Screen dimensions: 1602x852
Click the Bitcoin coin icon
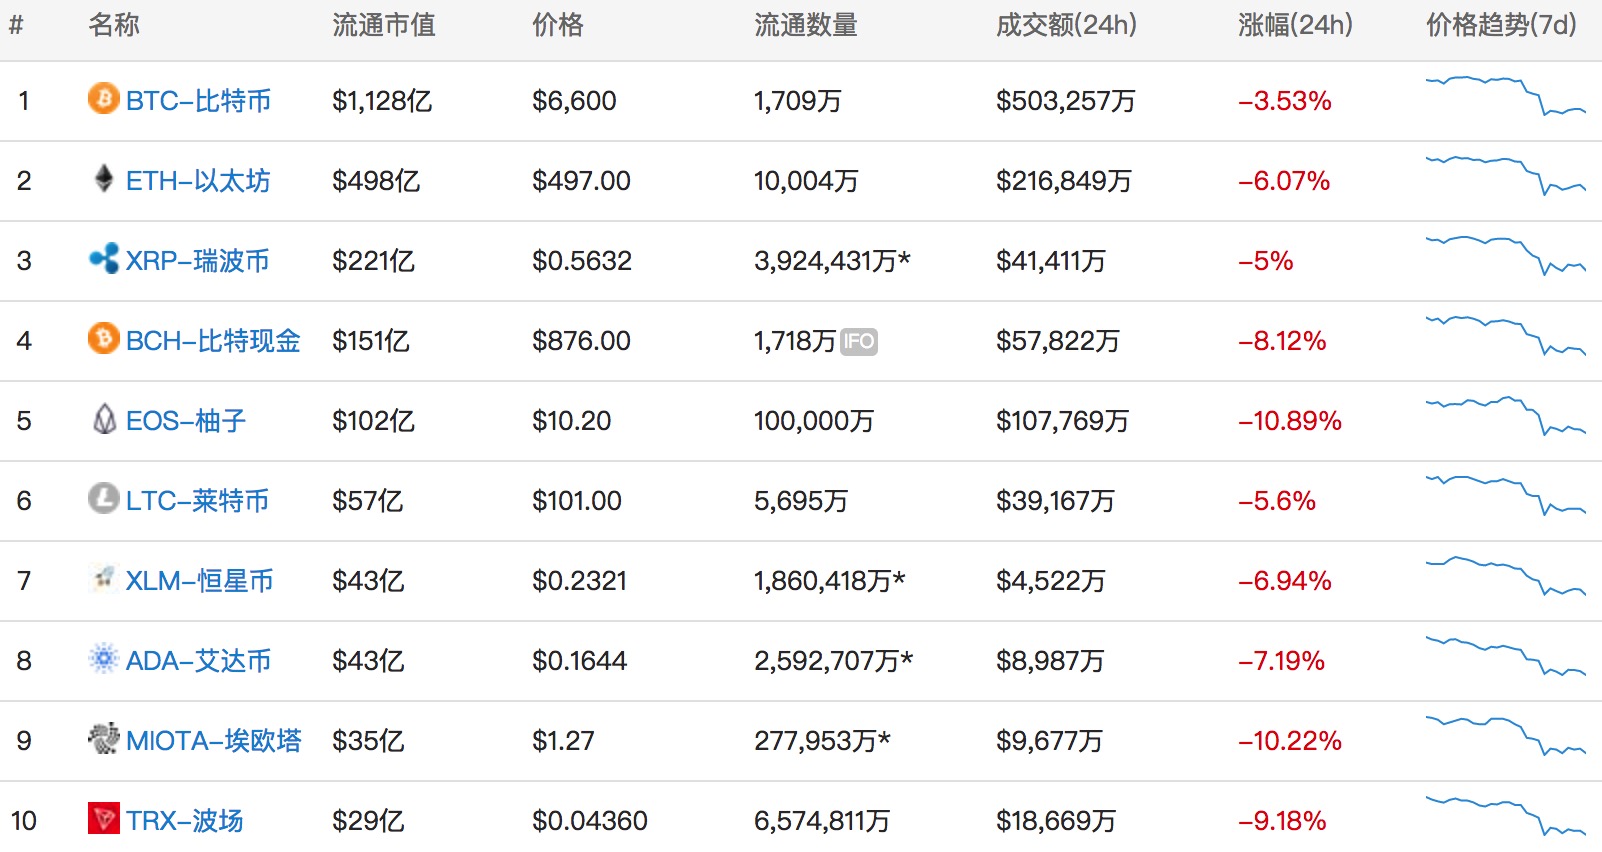click(x=104, y=98)
